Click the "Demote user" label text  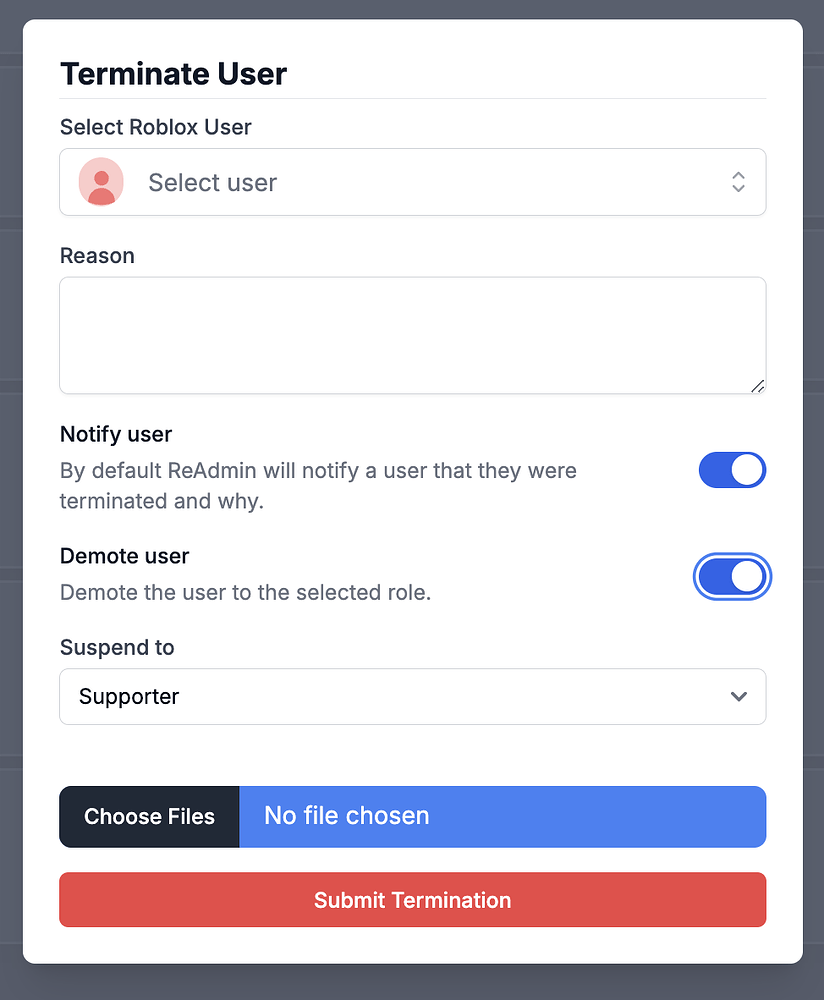[x=124, y=556]
